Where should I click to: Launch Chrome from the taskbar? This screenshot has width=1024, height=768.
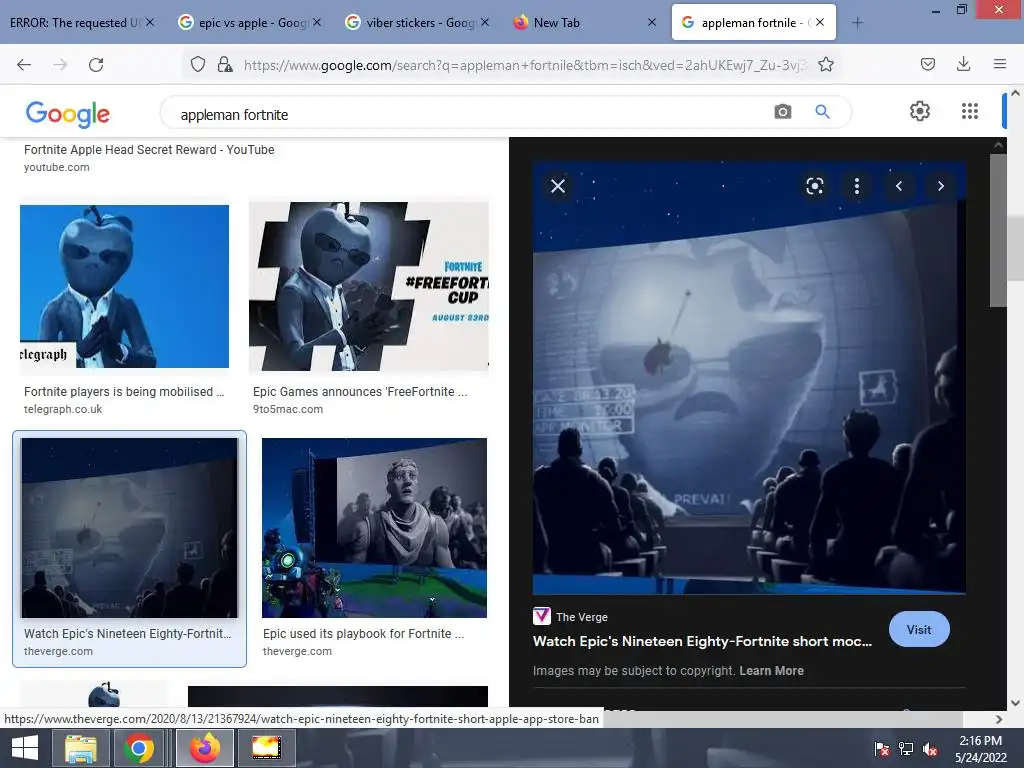(138, 748)
